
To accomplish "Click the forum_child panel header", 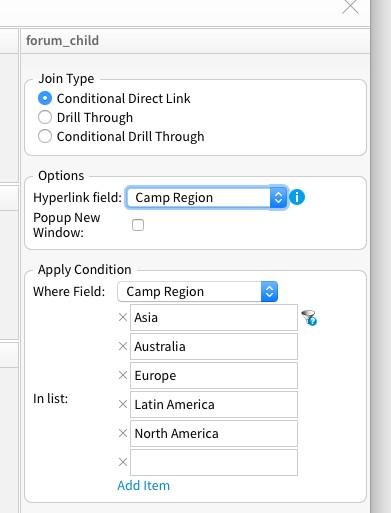I will [195, 41].
